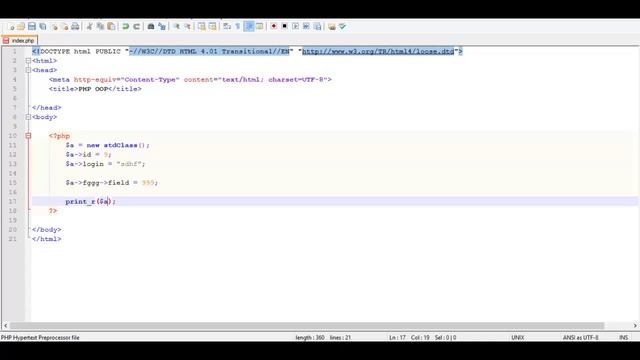Open the loose.dtd URL in the DOCTYPE line
This screenshot has width=640, height=360.
tap(378, 51)
